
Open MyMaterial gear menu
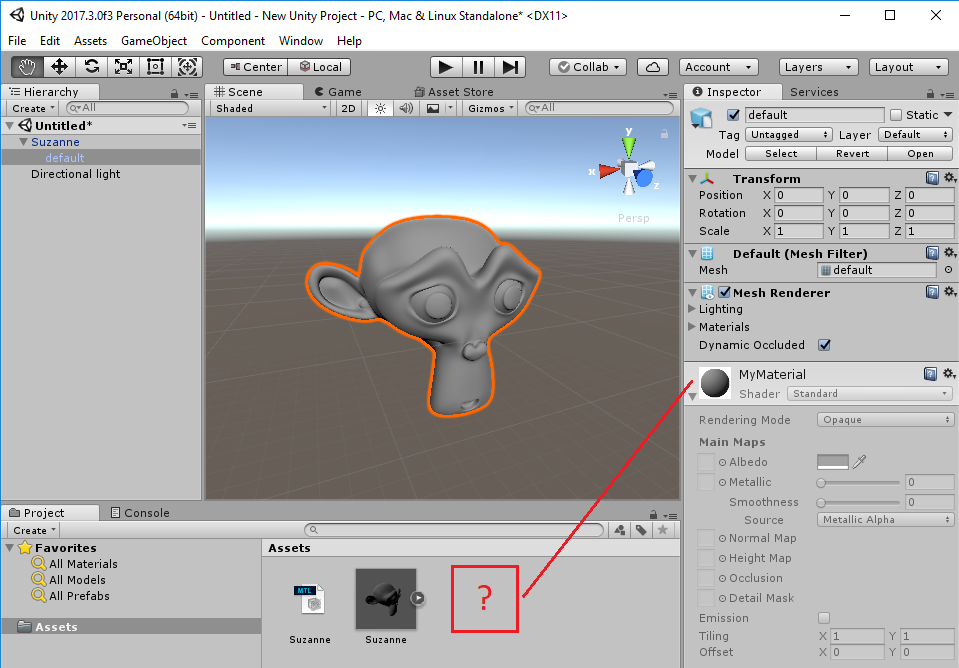(x=949, y=373)
